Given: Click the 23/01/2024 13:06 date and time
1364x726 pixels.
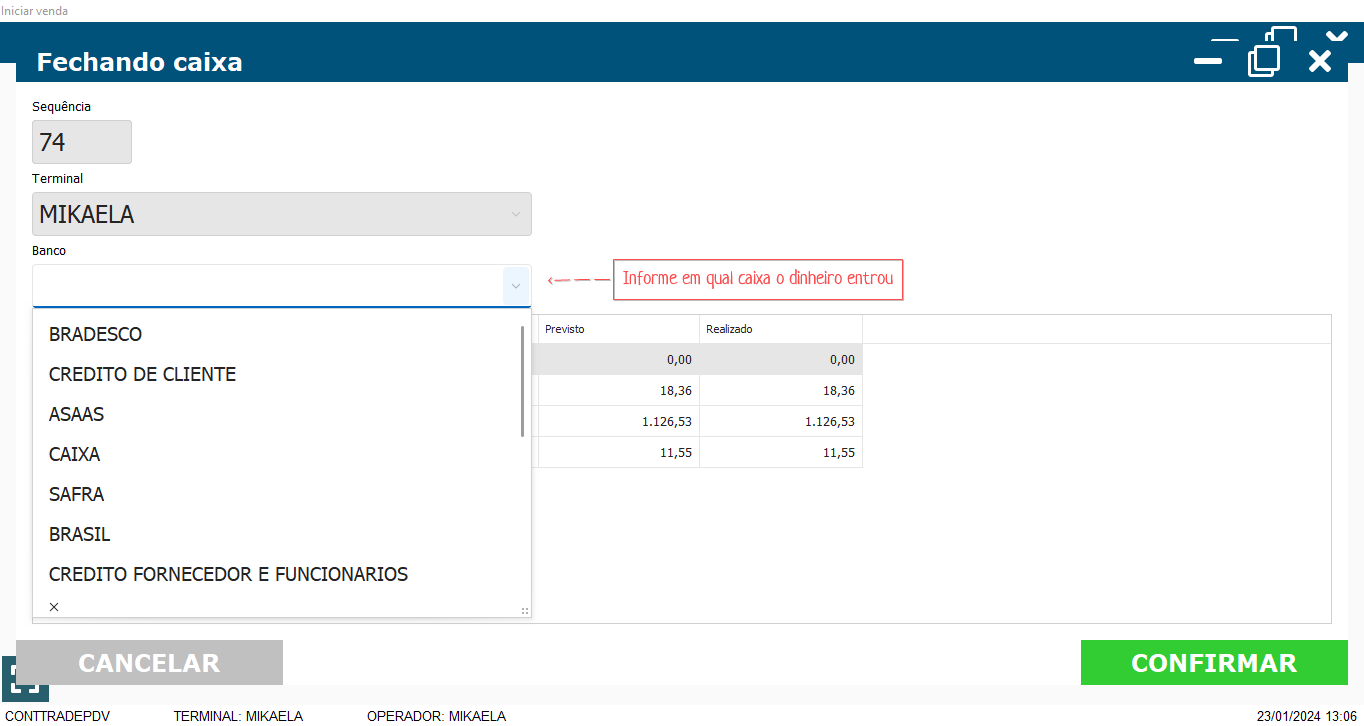Looking at the screenshot, I should (x=1307, y=716).
